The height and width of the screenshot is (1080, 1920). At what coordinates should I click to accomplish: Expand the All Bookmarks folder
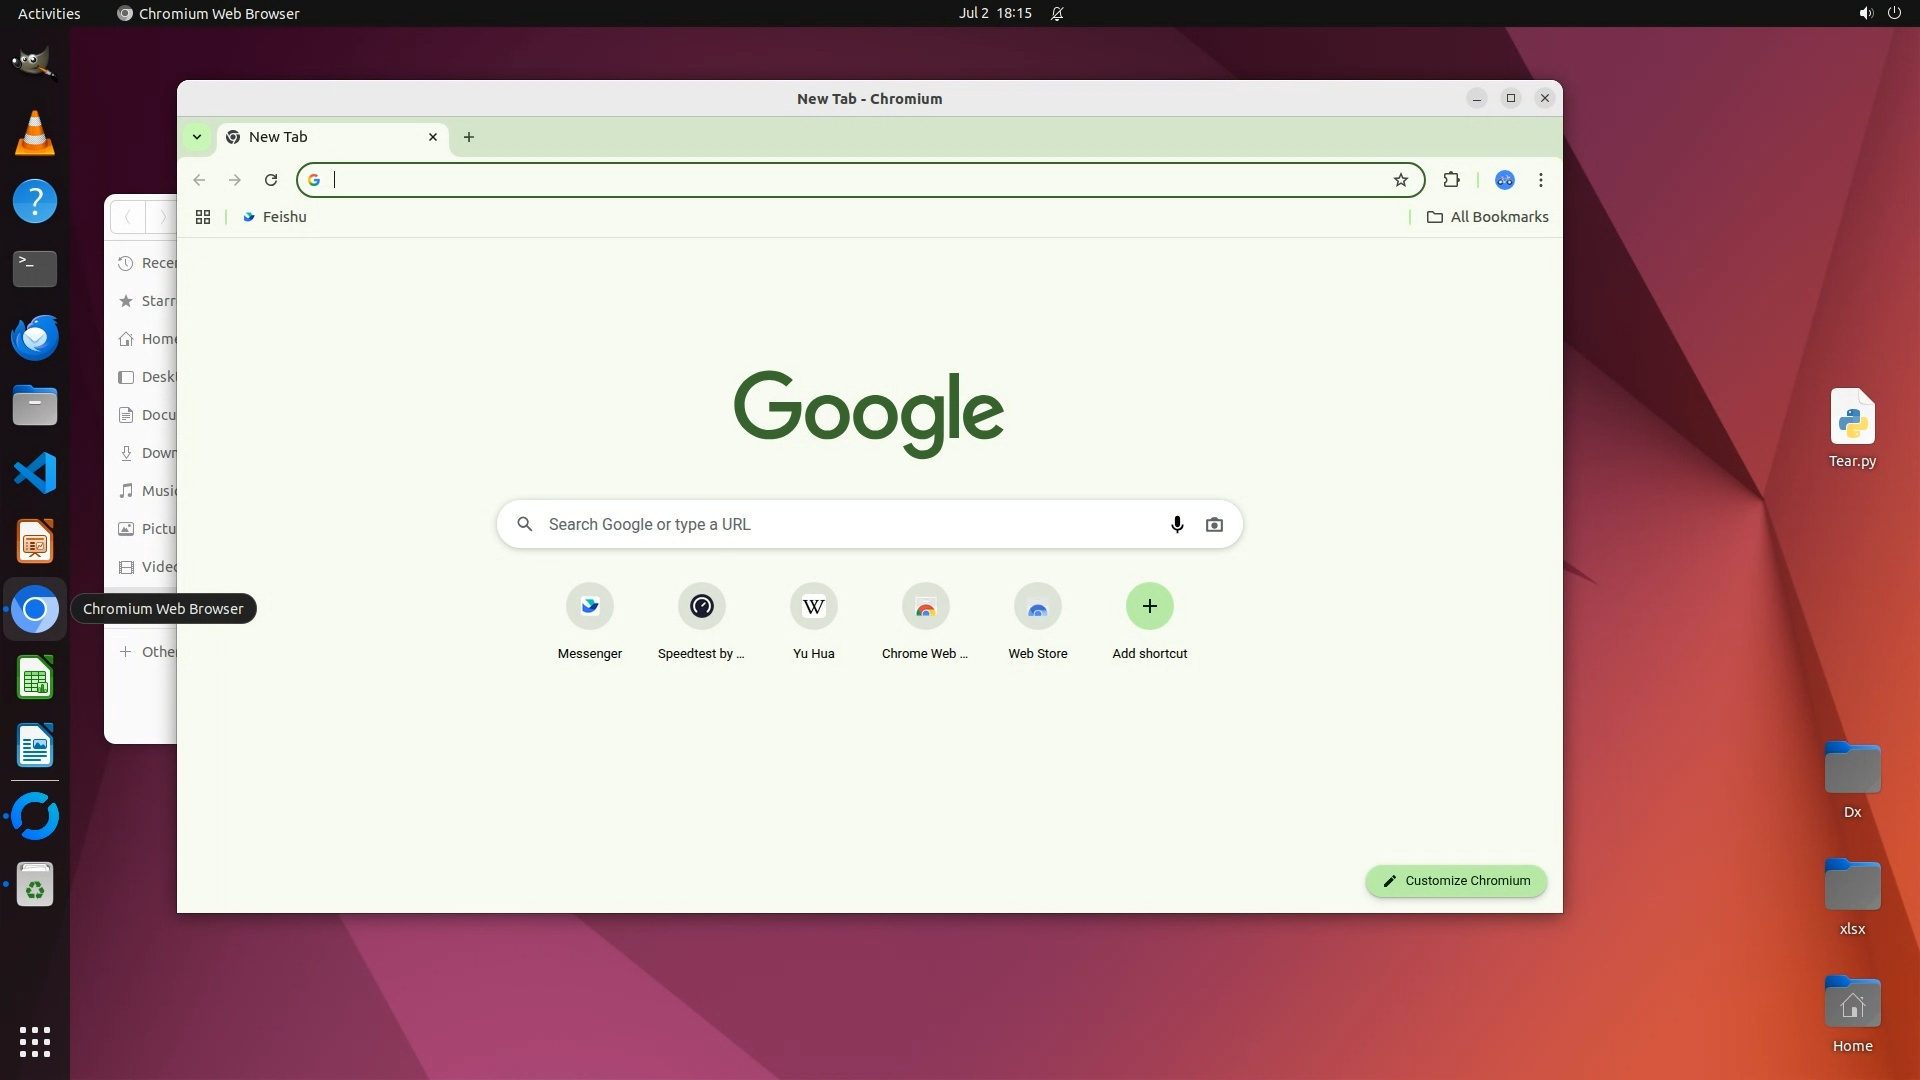(1487, 217)
